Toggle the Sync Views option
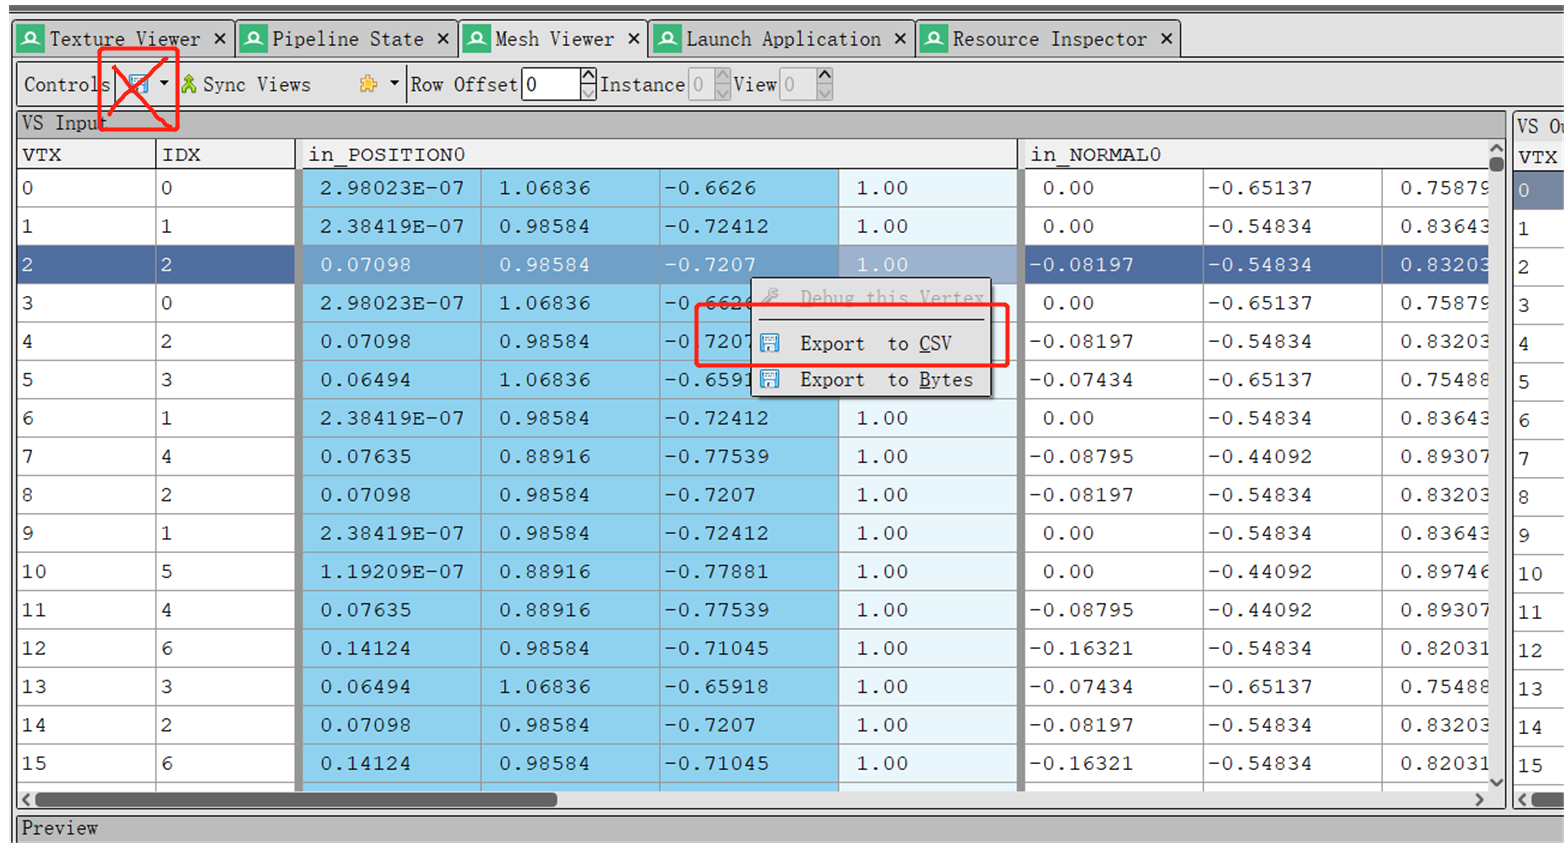Screen dimensions: 1568x846 coord(246,84)
